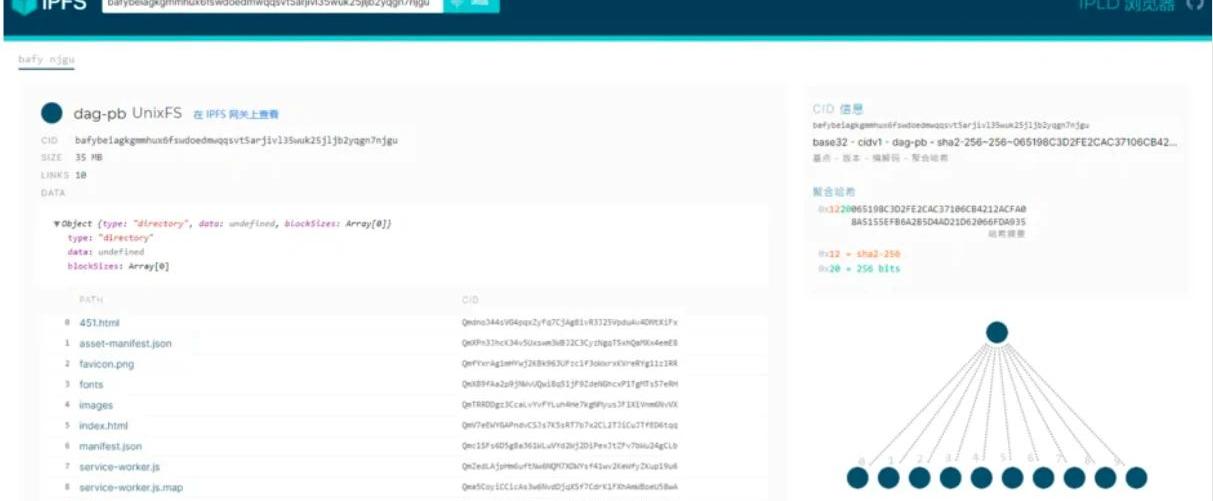This screenshot has width=1213, height=501.
Task: Select graph child node labeled 2
Action: click(919, 477)
